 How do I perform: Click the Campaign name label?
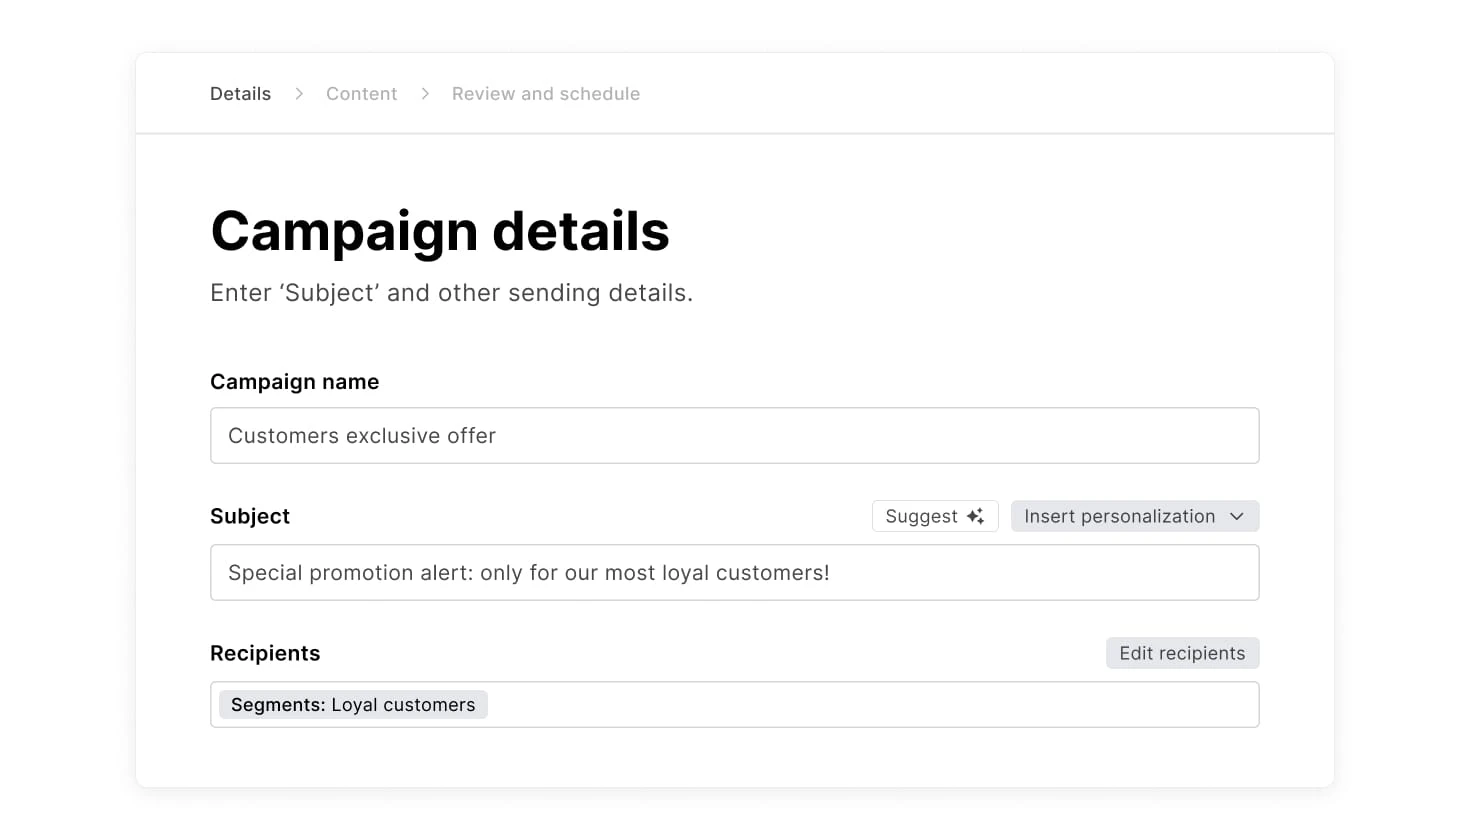(294, 382)
